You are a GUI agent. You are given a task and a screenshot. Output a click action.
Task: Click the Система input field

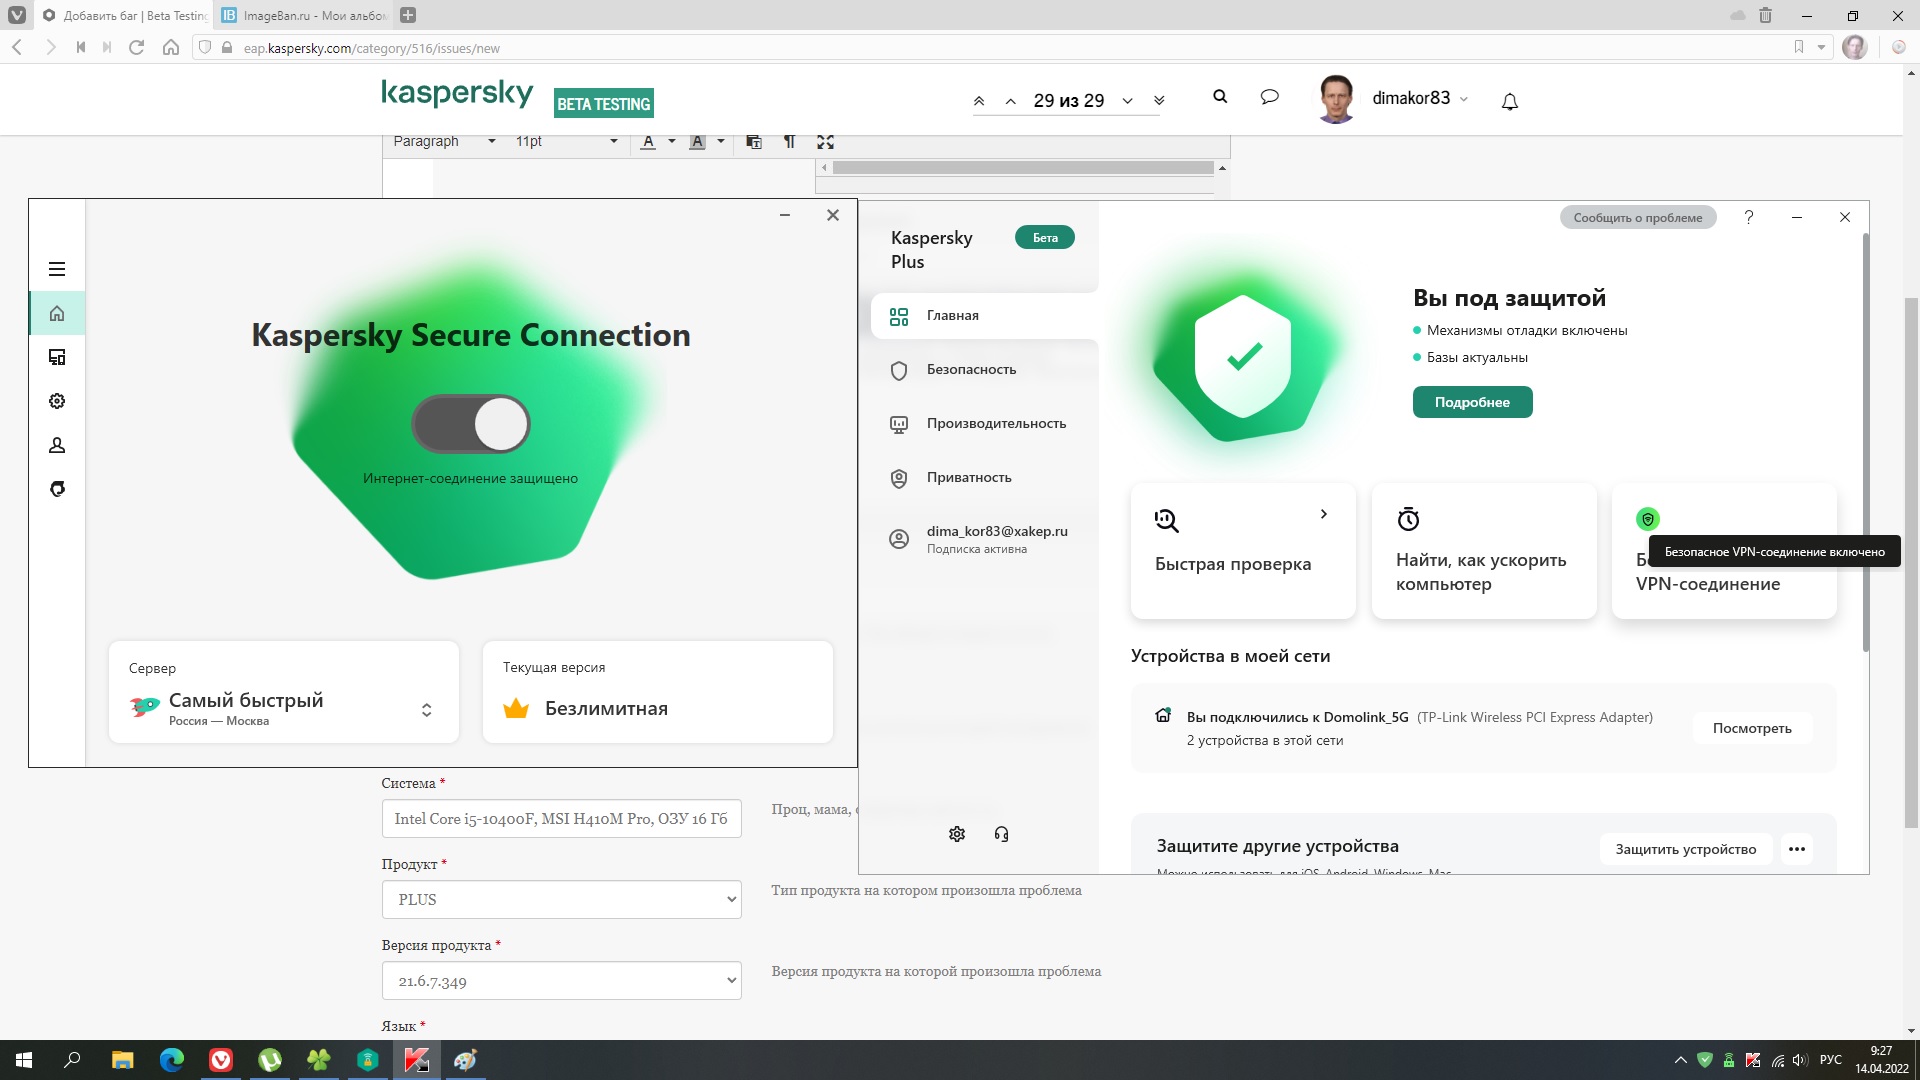point(561,818)
